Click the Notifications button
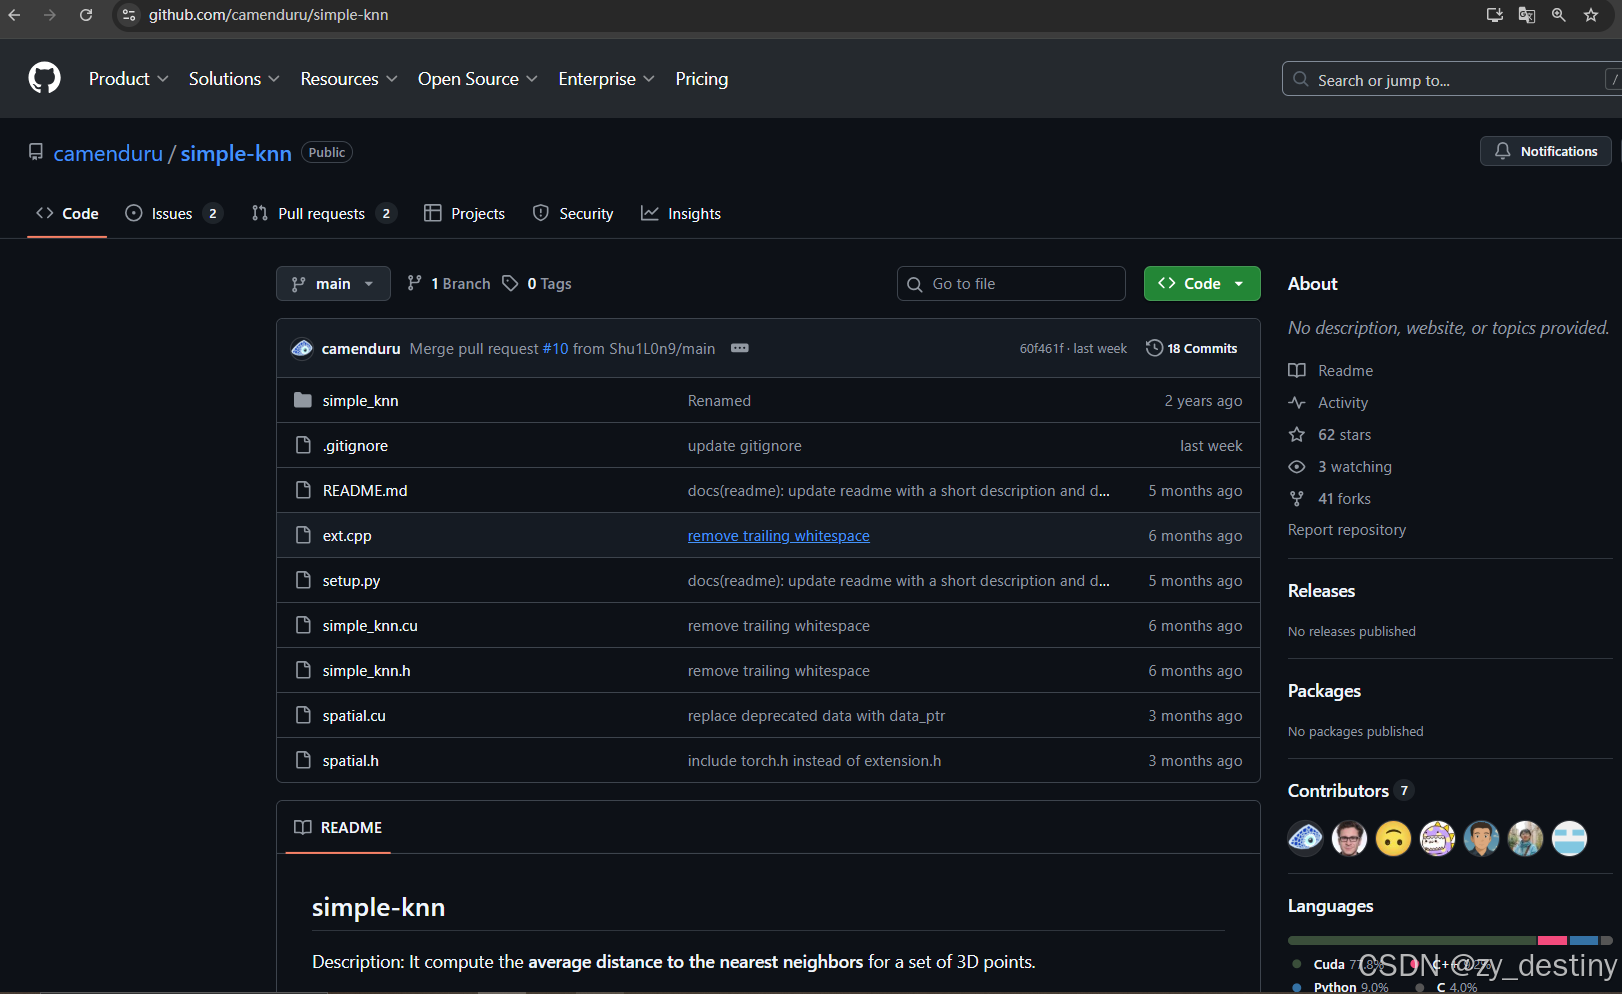1622x994 pixels. click(1545, 151)
